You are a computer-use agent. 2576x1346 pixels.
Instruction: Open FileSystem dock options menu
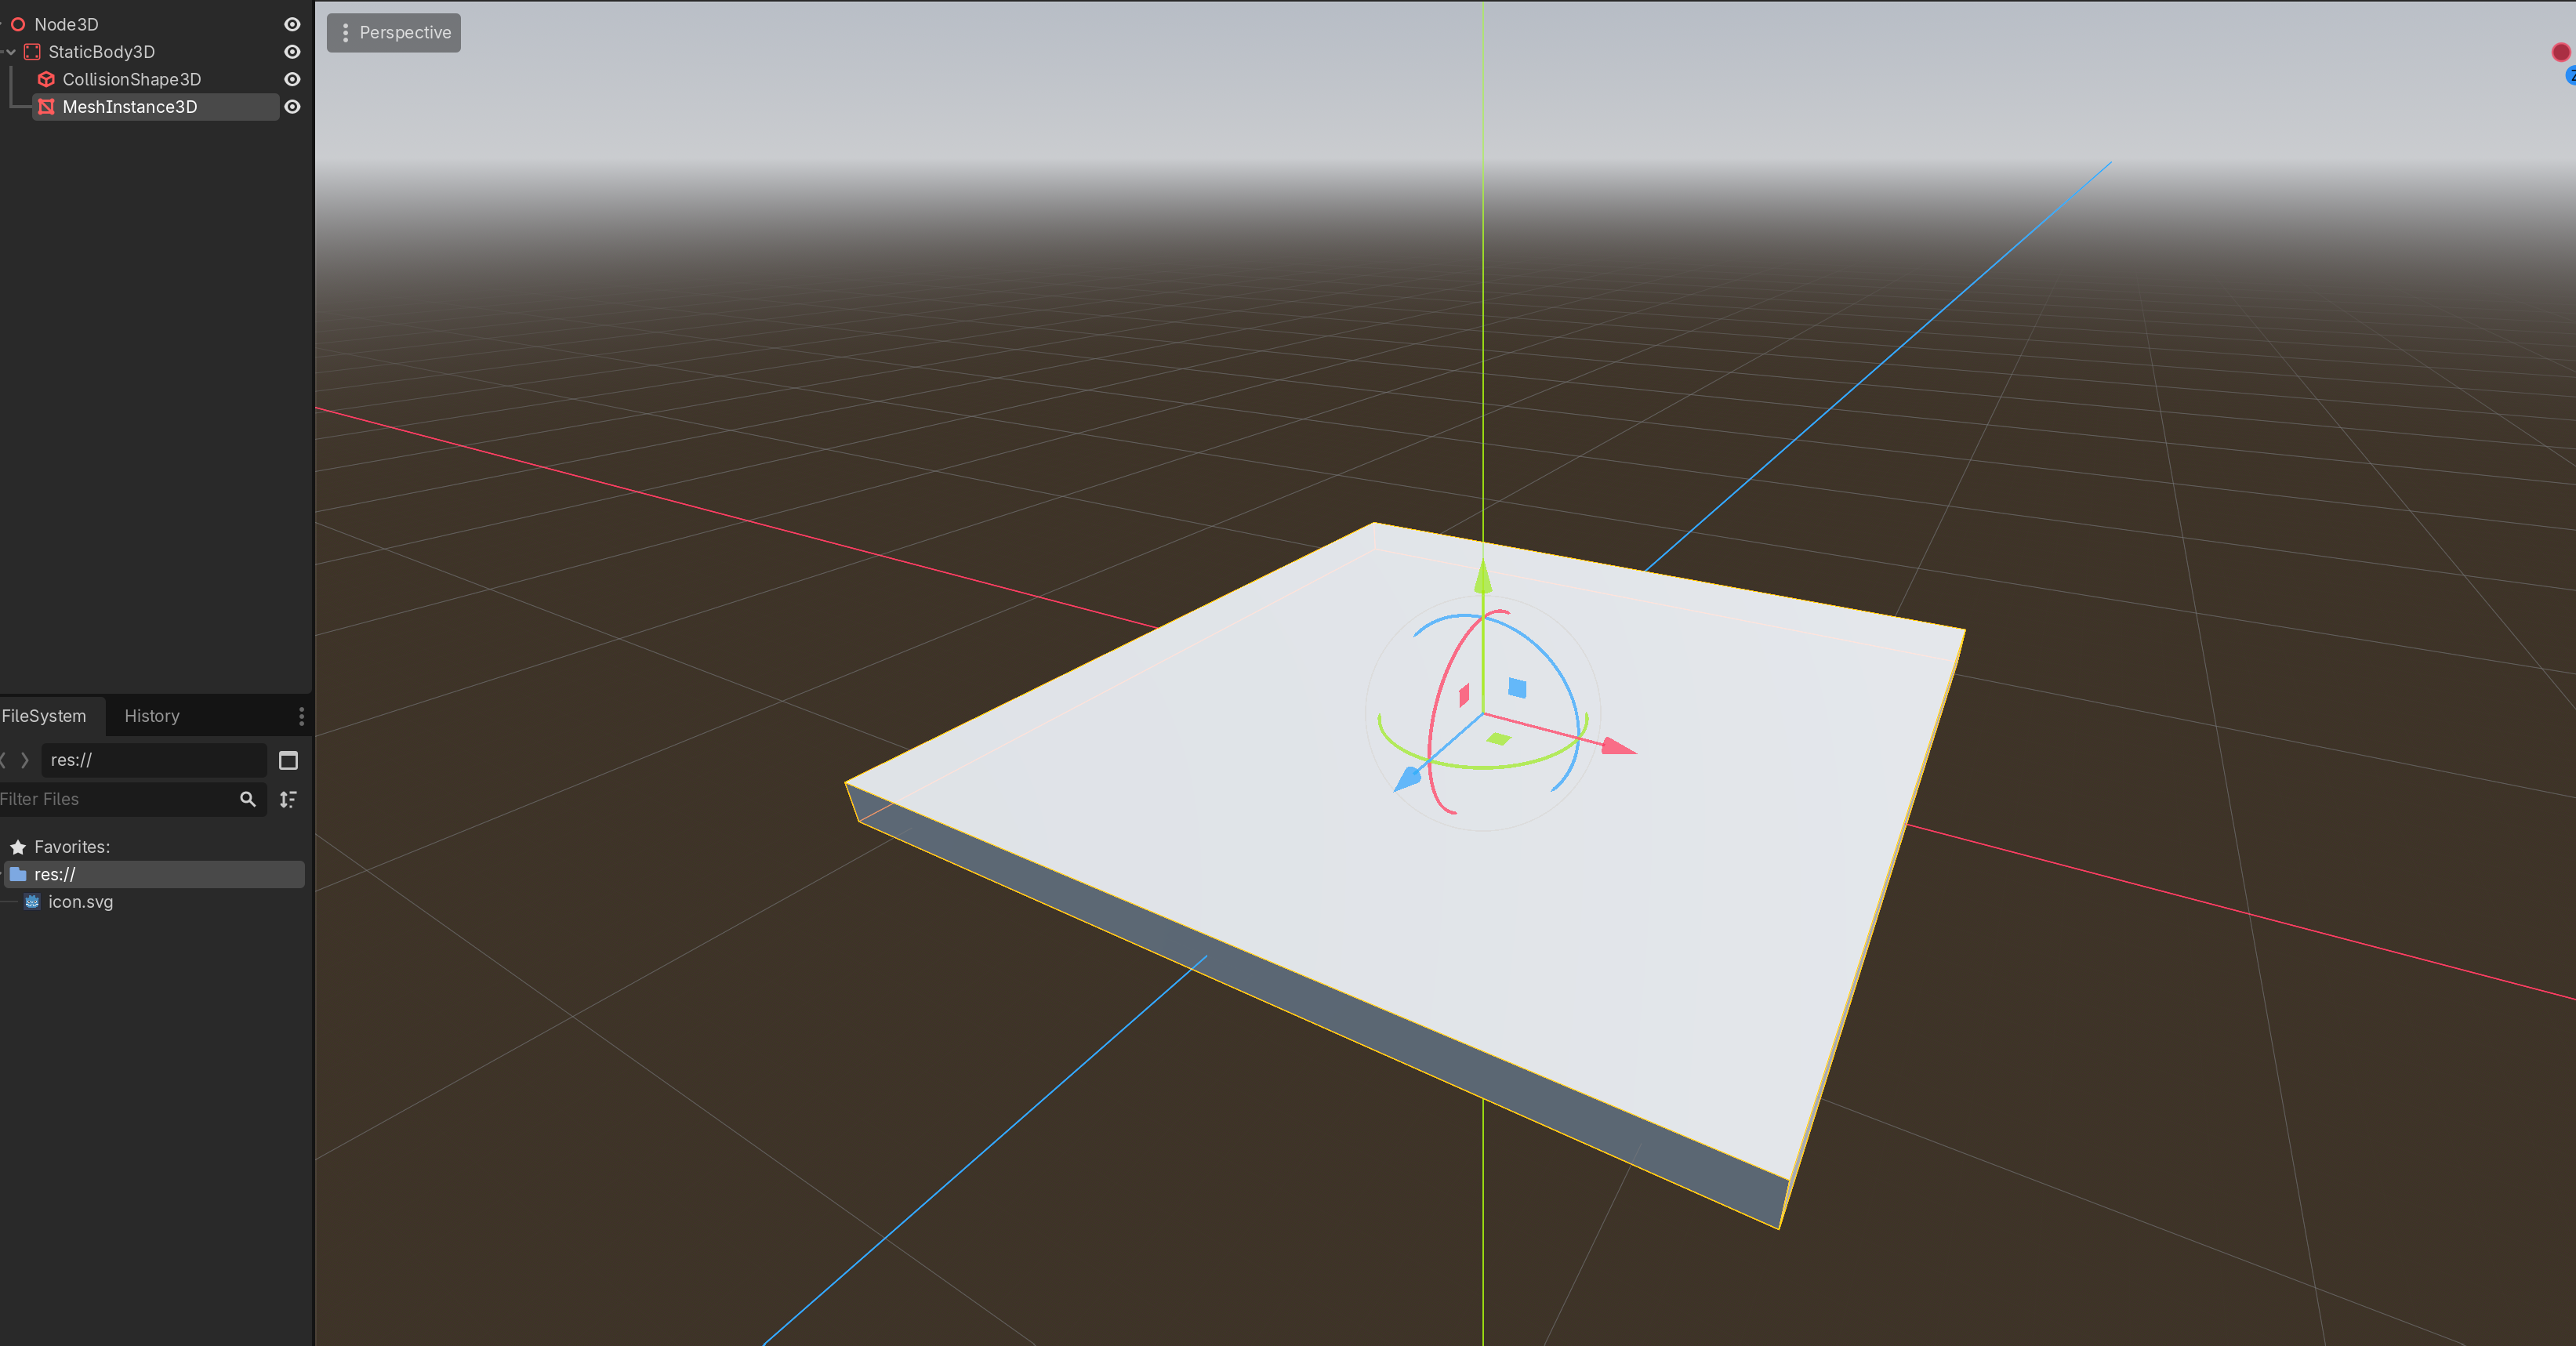point(301,716)
